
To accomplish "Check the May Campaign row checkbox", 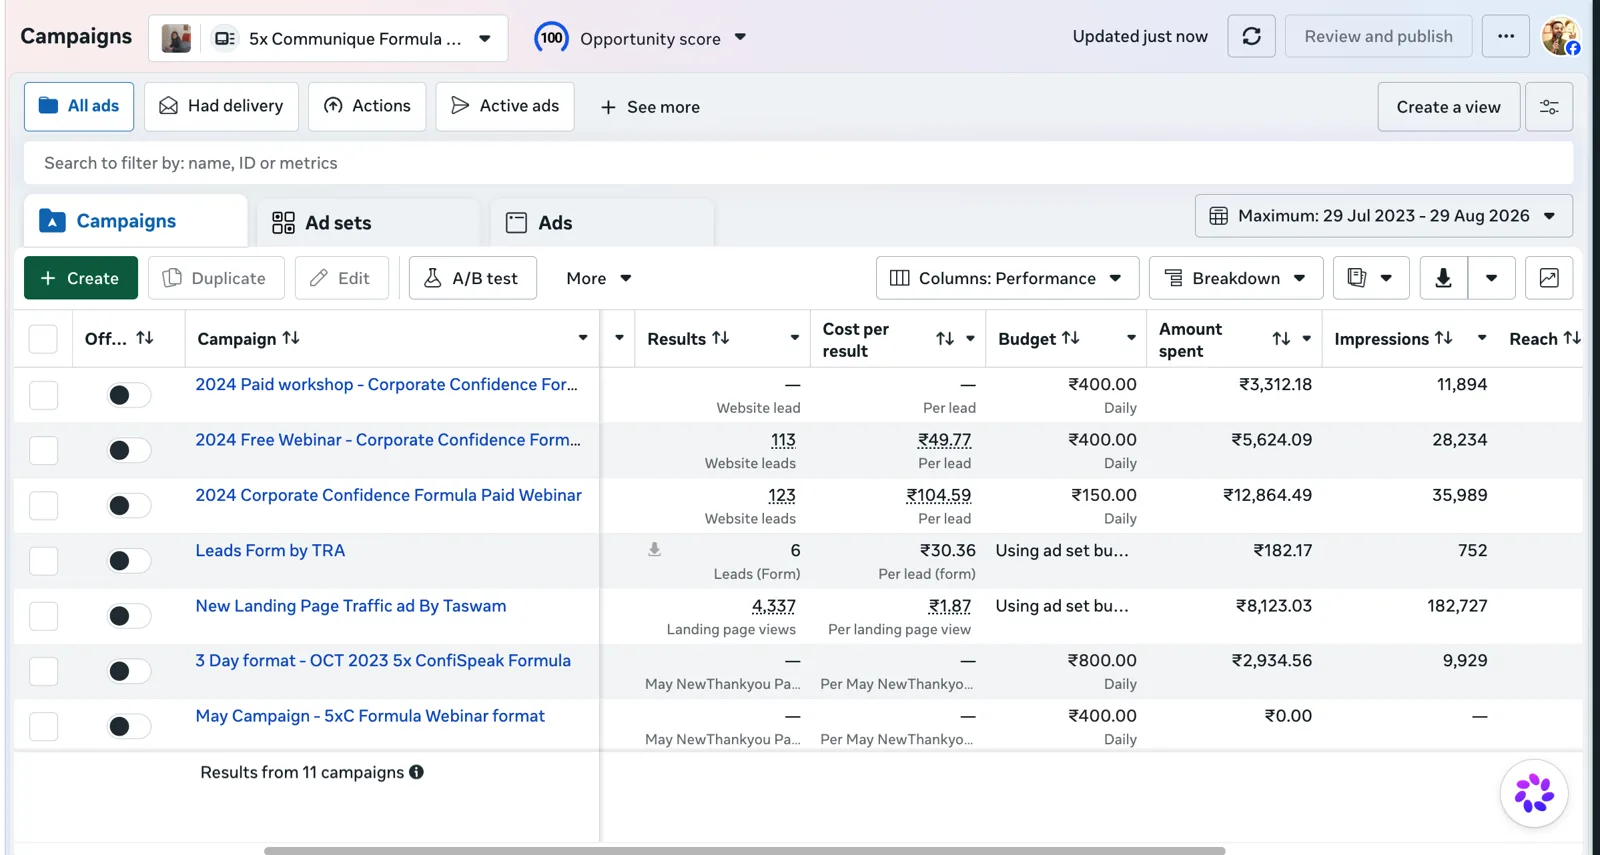I will click(43, 726).
